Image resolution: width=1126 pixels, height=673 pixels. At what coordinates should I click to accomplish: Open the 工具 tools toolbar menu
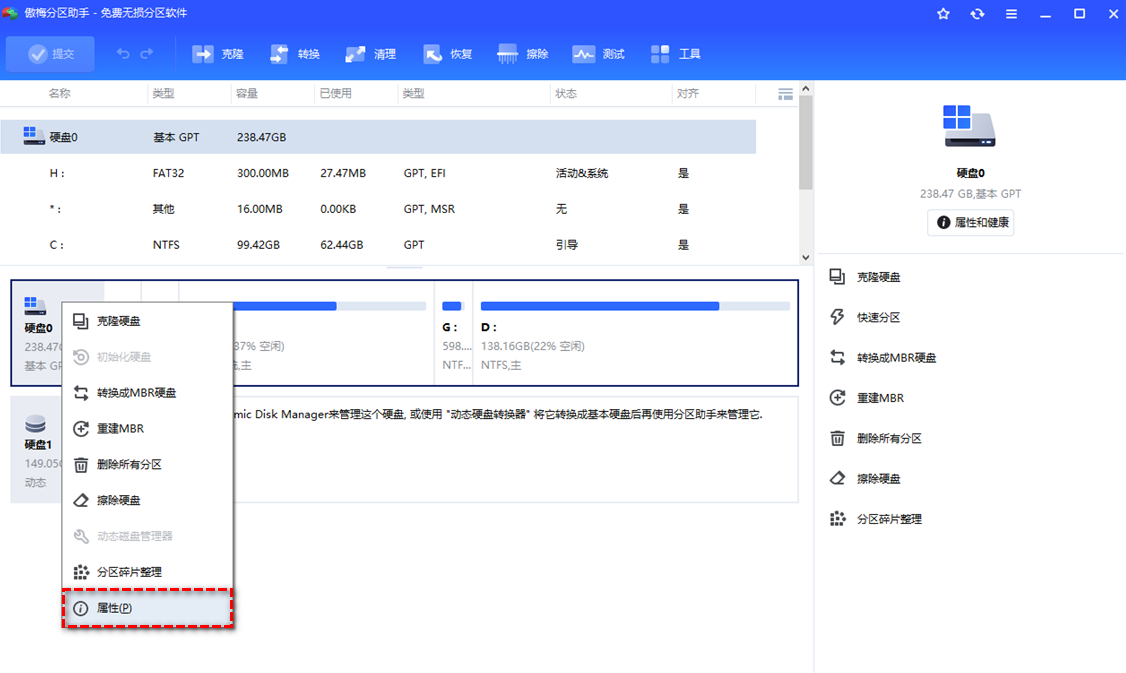coord(675,54)
